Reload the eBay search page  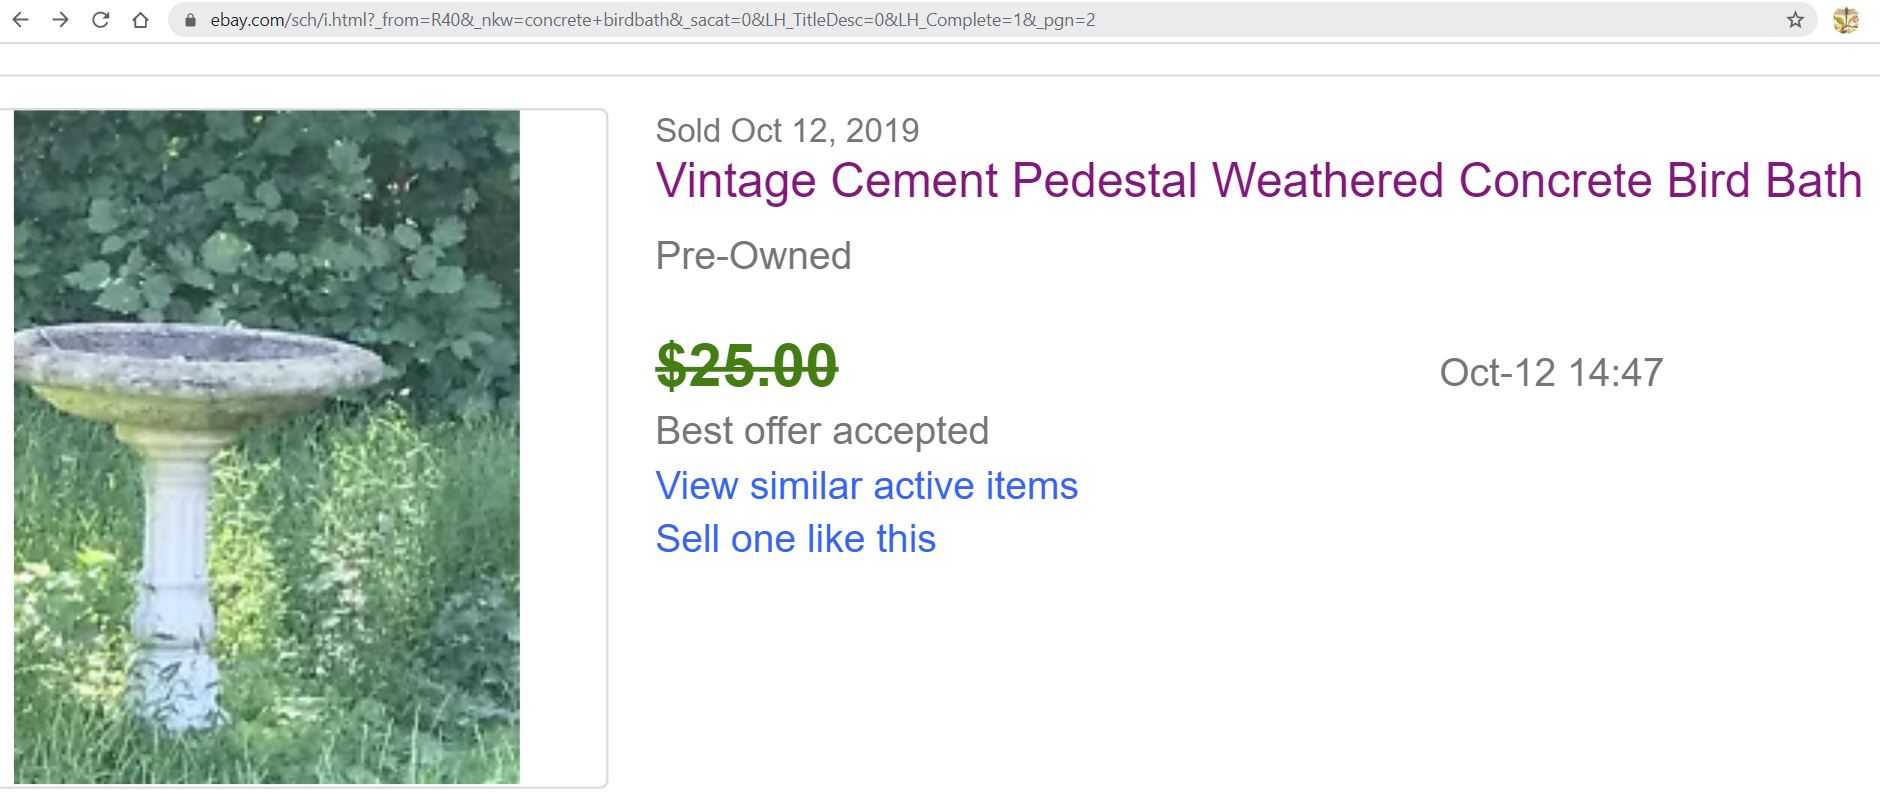click(100, 20)
